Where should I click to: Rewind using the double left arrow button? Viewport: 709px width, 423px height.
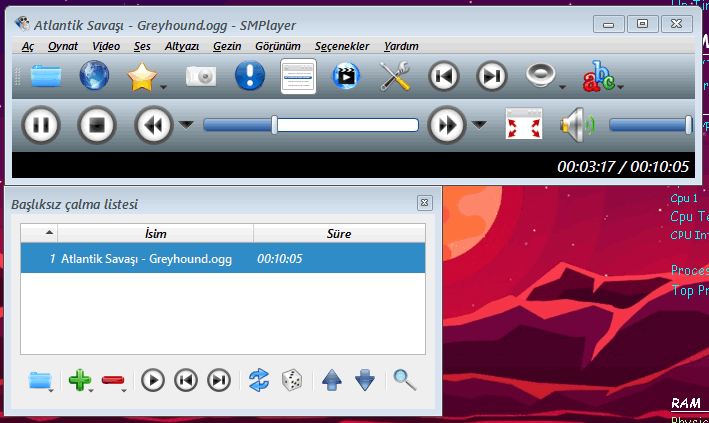tap(154, 125)
